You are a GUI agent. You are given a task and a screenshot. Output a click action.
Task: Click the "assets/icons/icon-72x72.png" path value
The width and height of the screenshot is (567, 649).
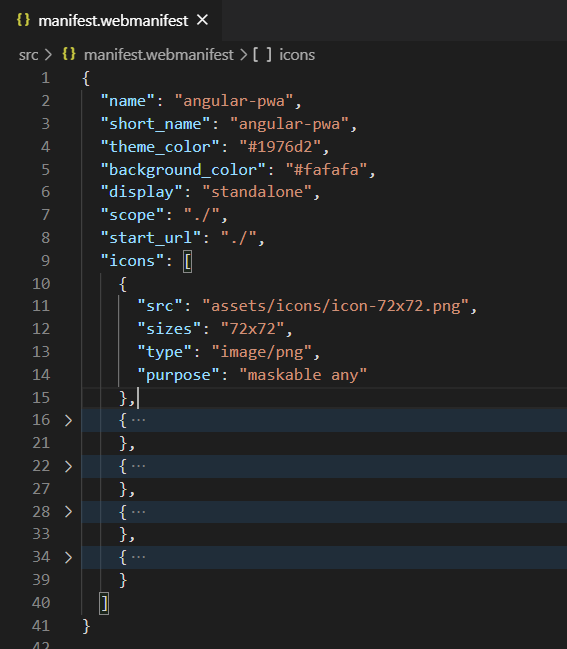pos(335,306)
